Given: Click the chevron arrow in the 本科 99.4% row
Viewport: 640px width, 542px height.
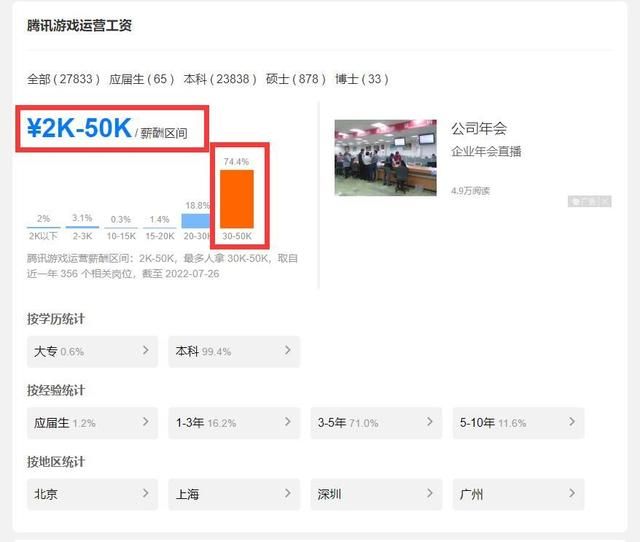Looking at the screenshot, I should [x=287, y=350].
